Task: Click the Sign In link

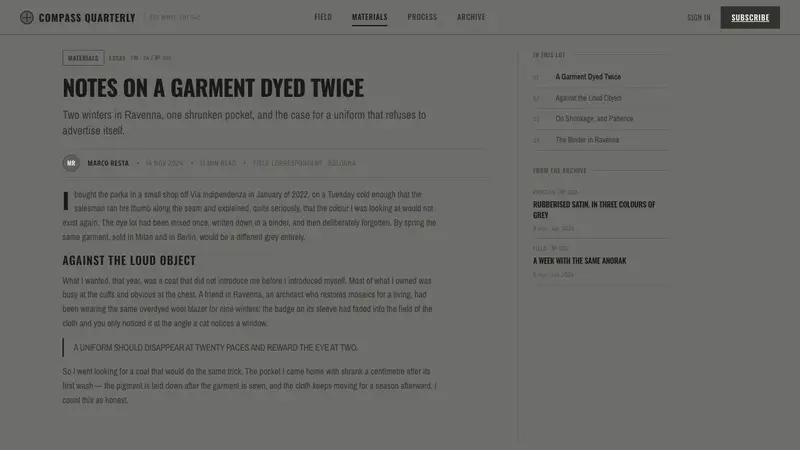Action: [x=698, y=17]
